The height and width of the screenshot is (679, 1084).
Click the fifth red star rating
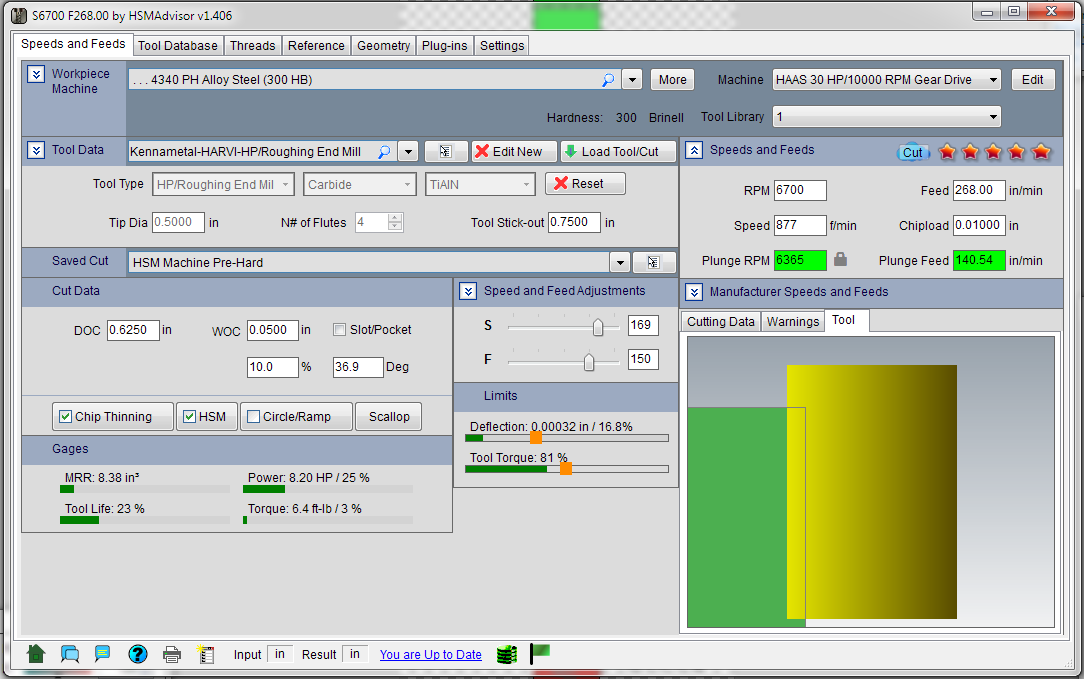1040,151
